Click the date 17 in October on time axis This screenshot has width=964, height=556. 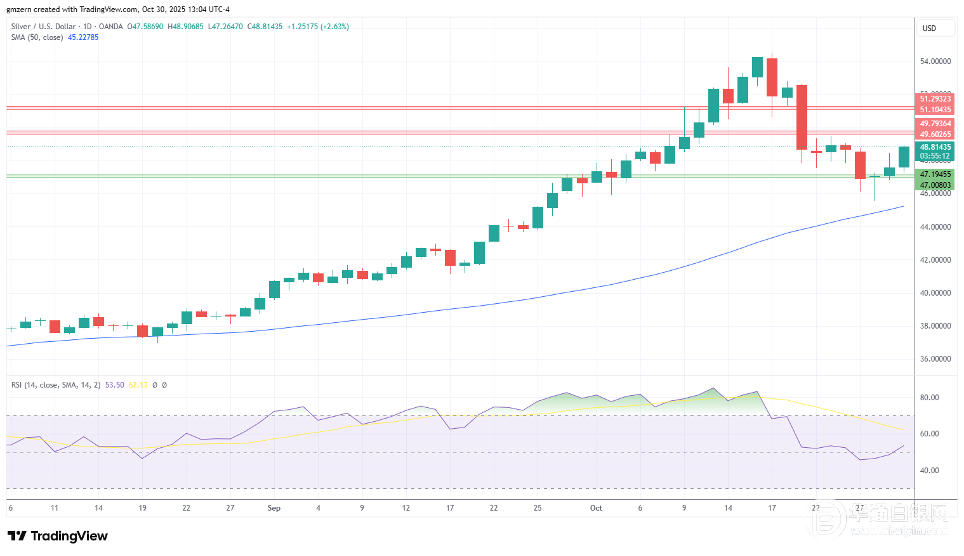click(772, 508)
